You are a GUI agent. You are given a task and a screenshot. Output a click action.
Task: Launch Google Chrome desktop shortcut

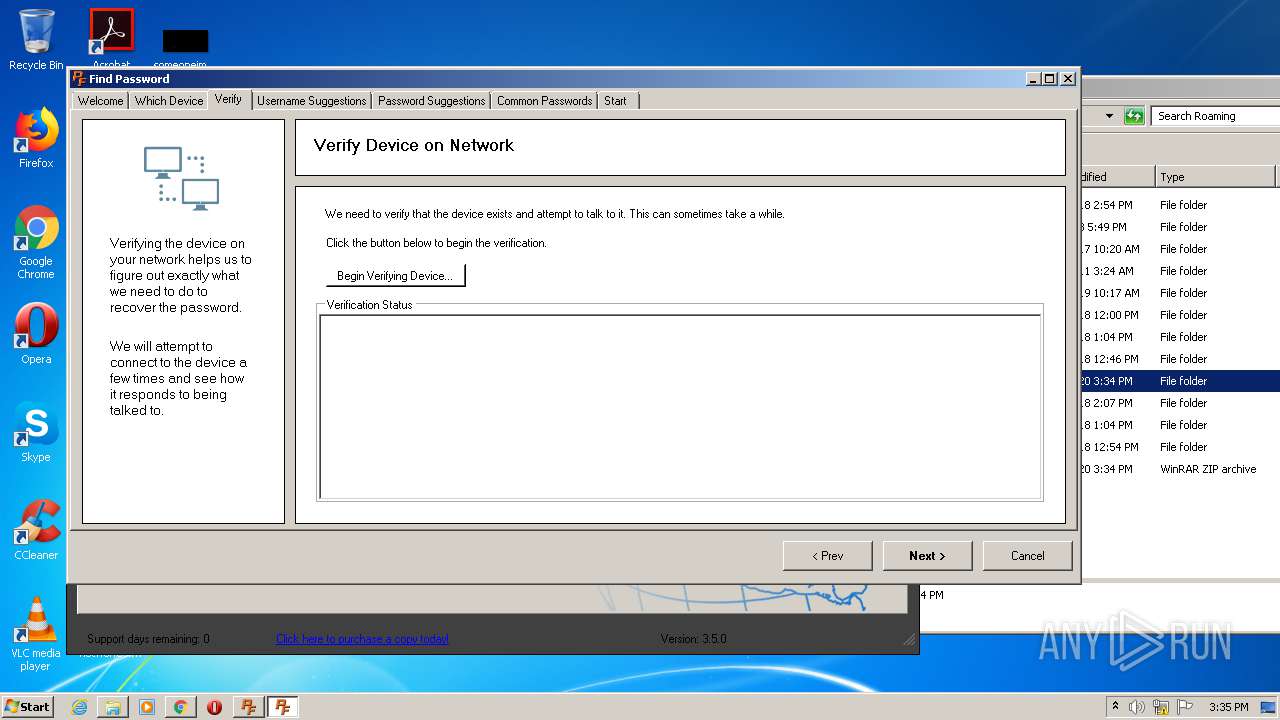click(36, 243)
